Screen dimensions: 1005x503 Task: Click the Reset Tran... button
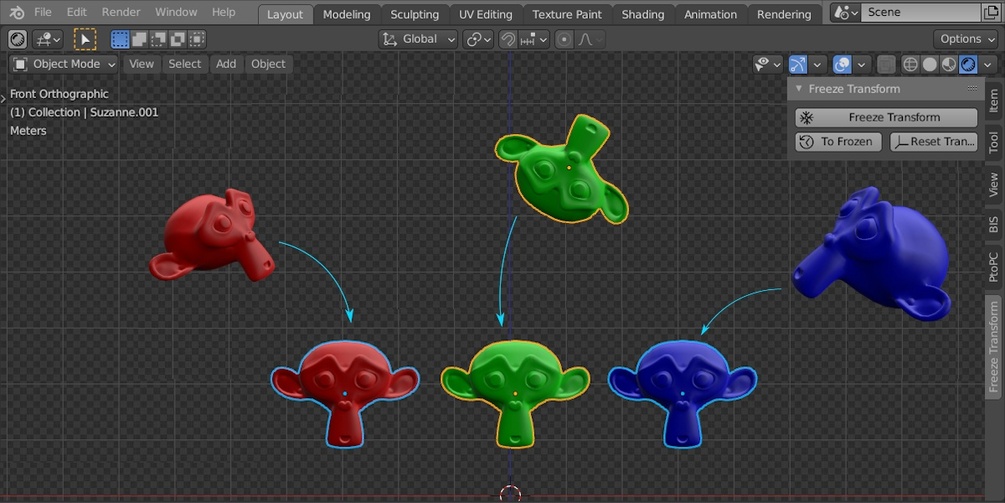point(934,142)
